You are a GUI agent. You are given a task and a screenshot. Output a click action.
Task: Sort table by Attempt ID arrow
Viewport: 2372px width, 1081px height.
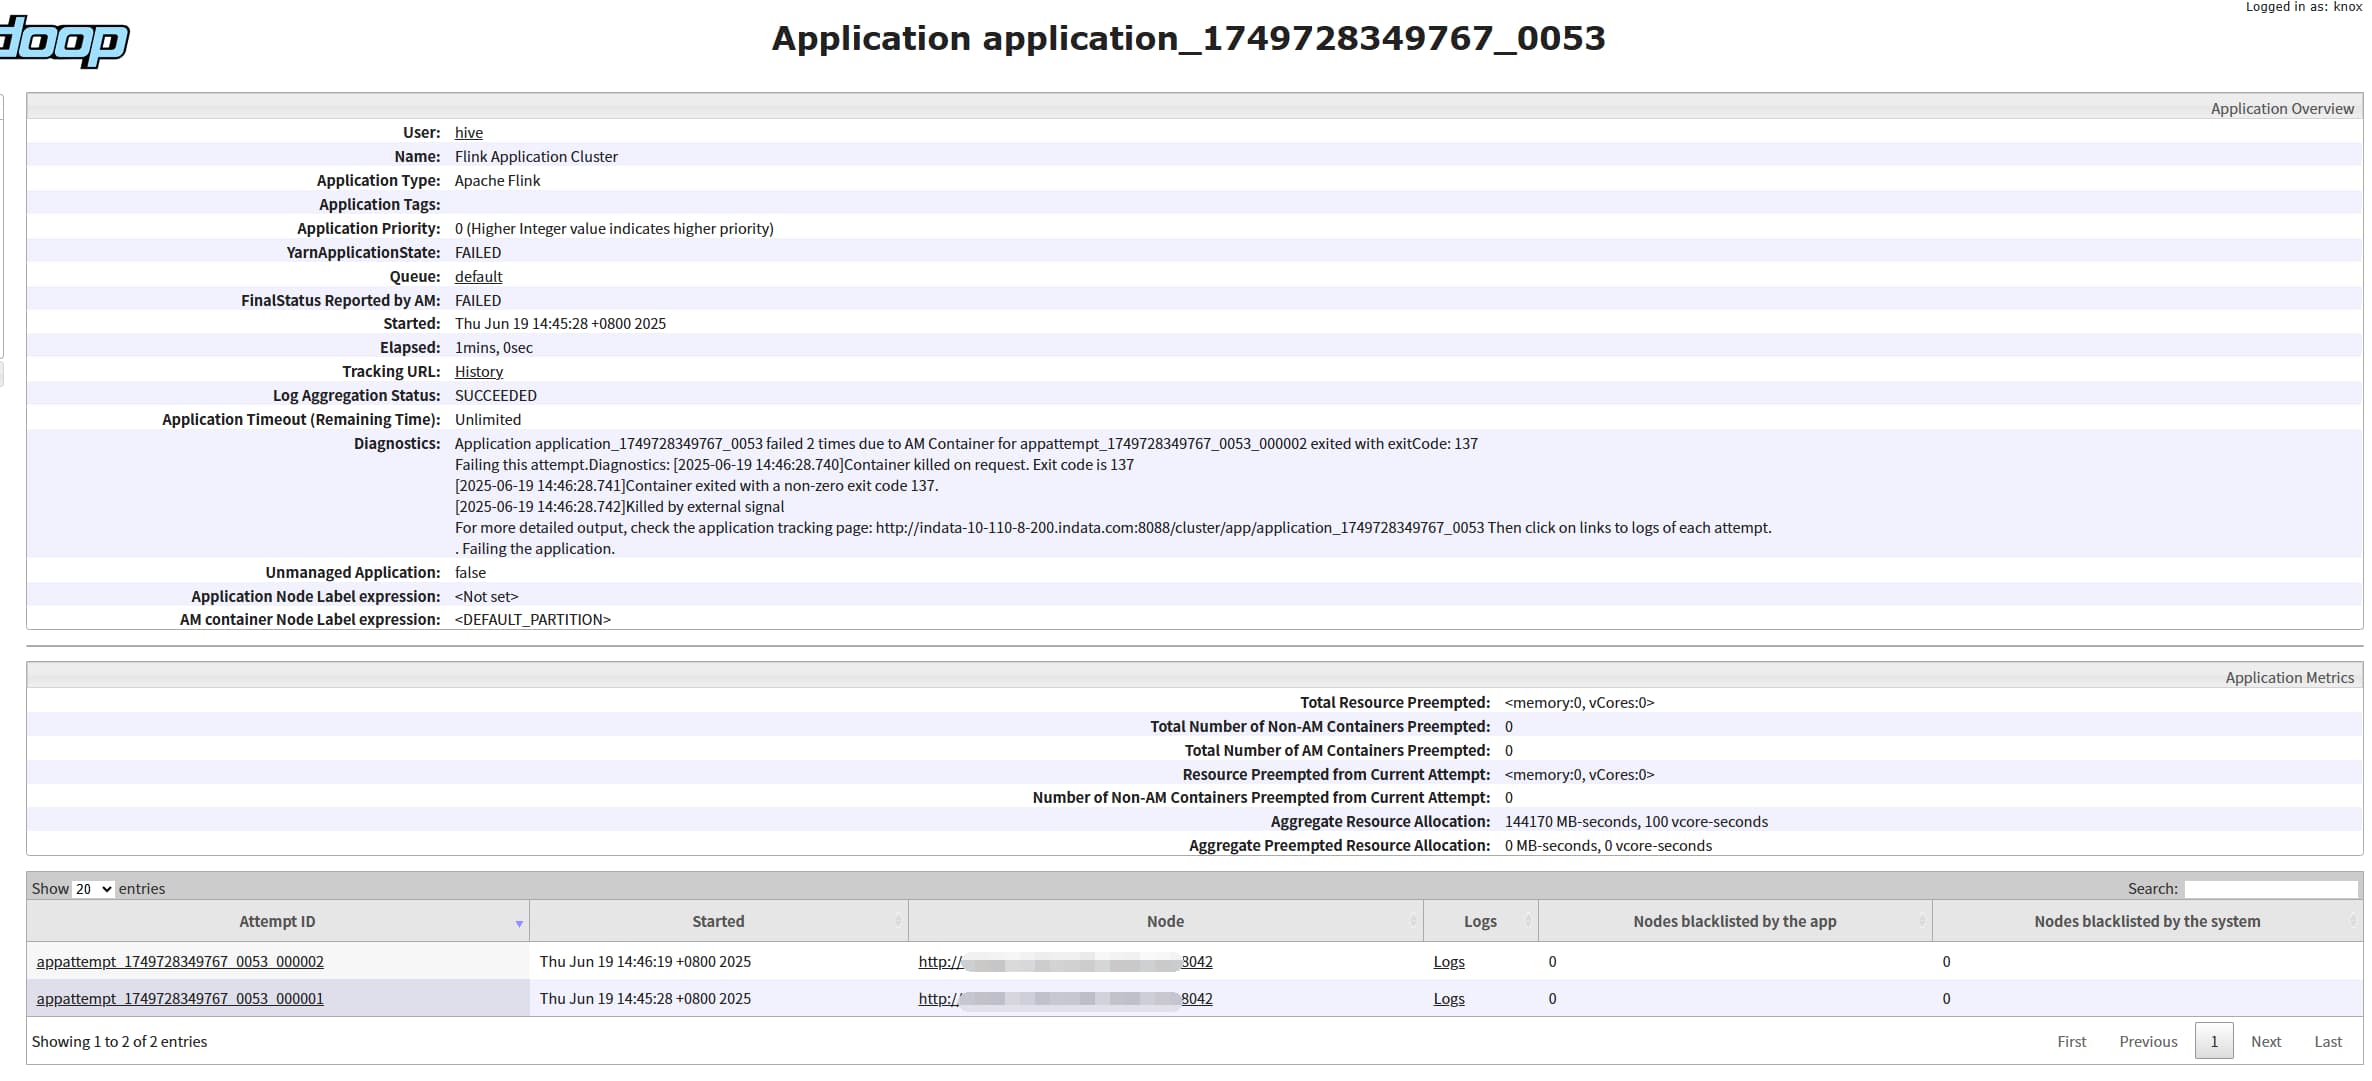point(519,923)
